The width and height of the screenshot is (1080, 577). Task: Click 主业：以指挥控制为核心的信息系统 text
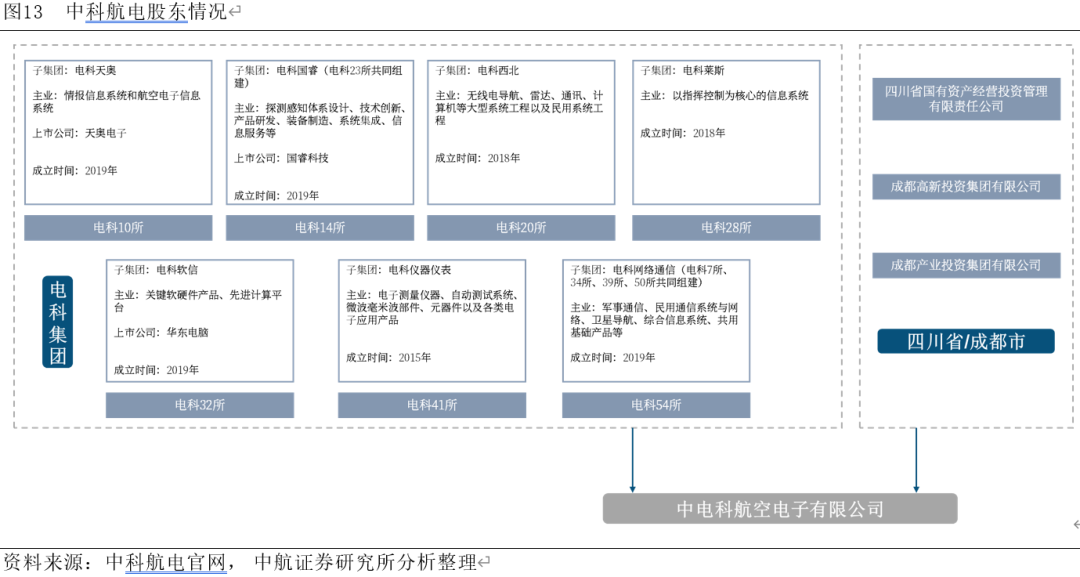tap(725, 95)
